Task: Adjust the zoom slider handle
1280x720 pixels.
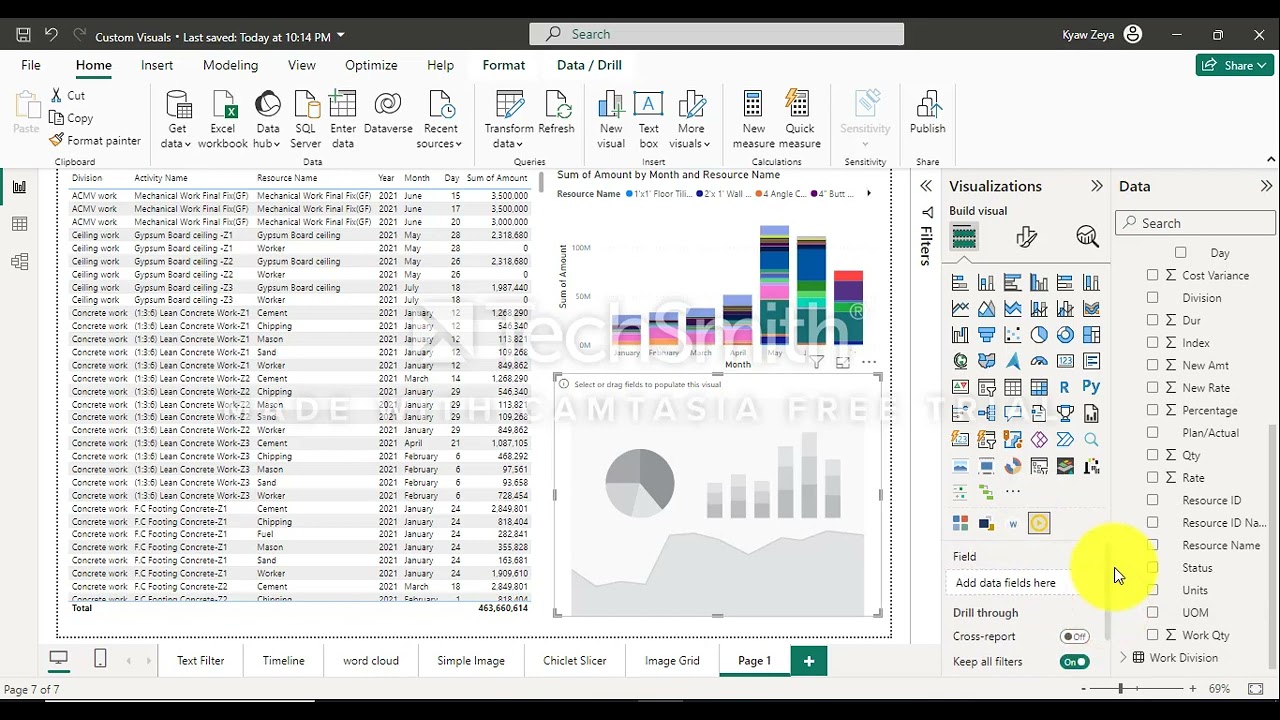Action: click(x=1120, y=689)
